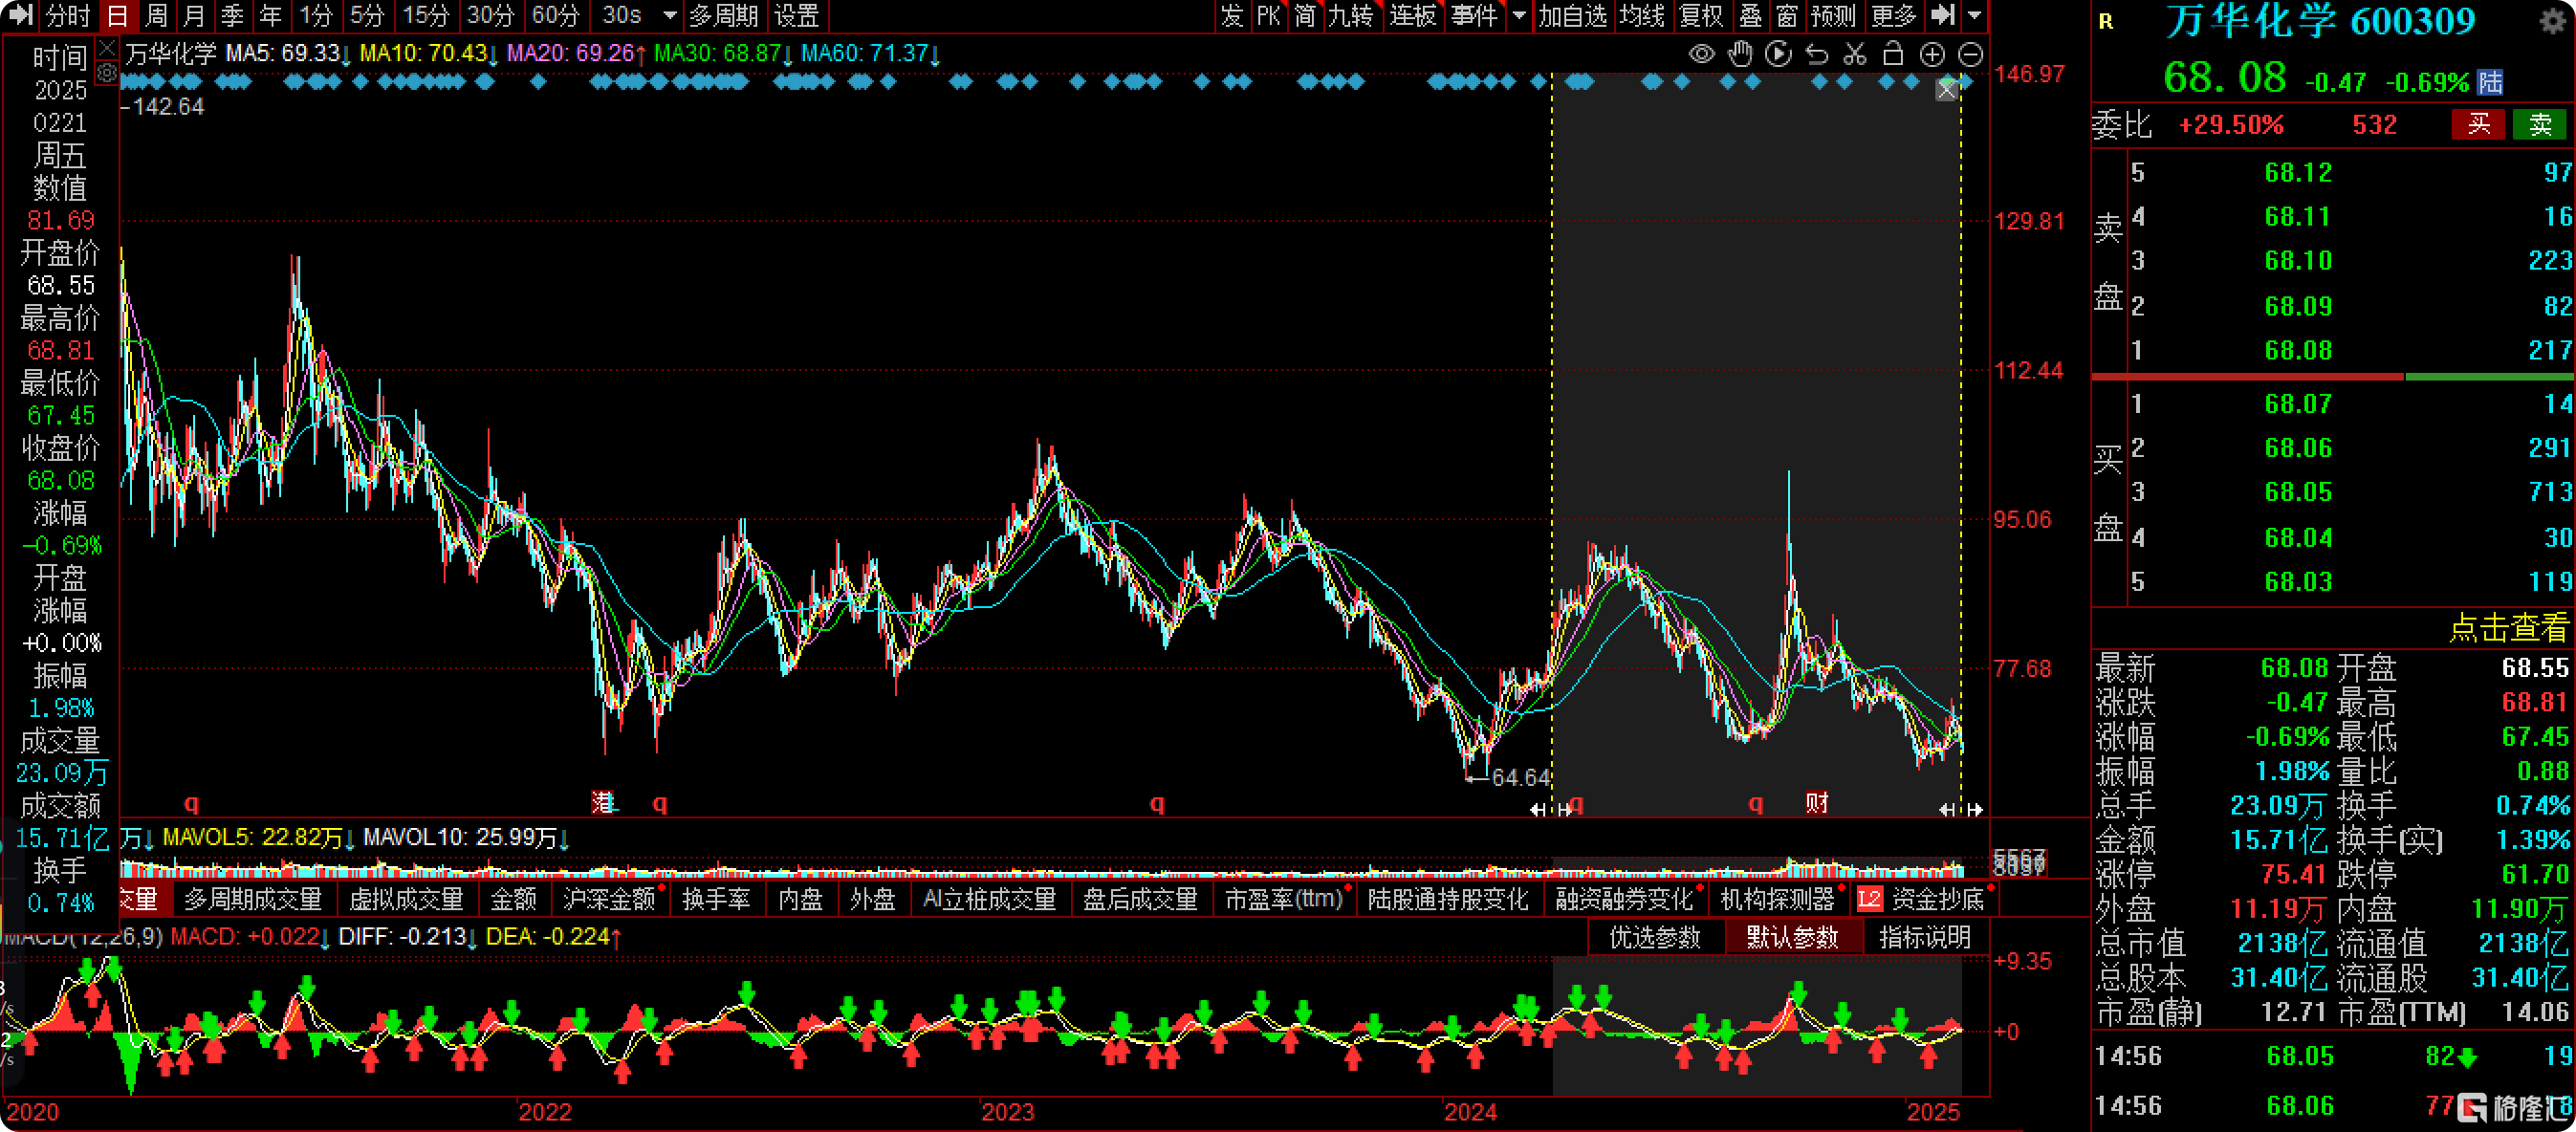Select the 月 monthly period tab

[x=194, y=15]
